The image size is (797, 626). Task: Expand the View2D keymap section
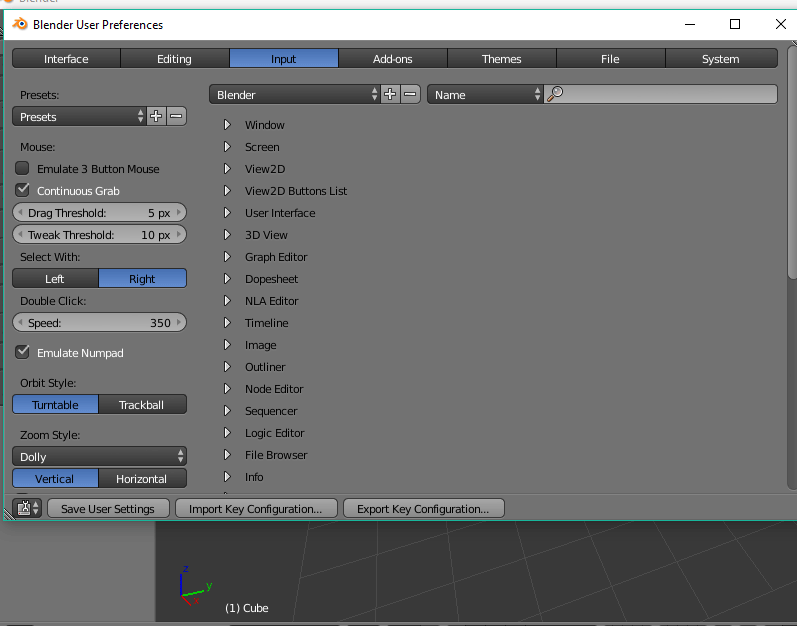(227, 168)
